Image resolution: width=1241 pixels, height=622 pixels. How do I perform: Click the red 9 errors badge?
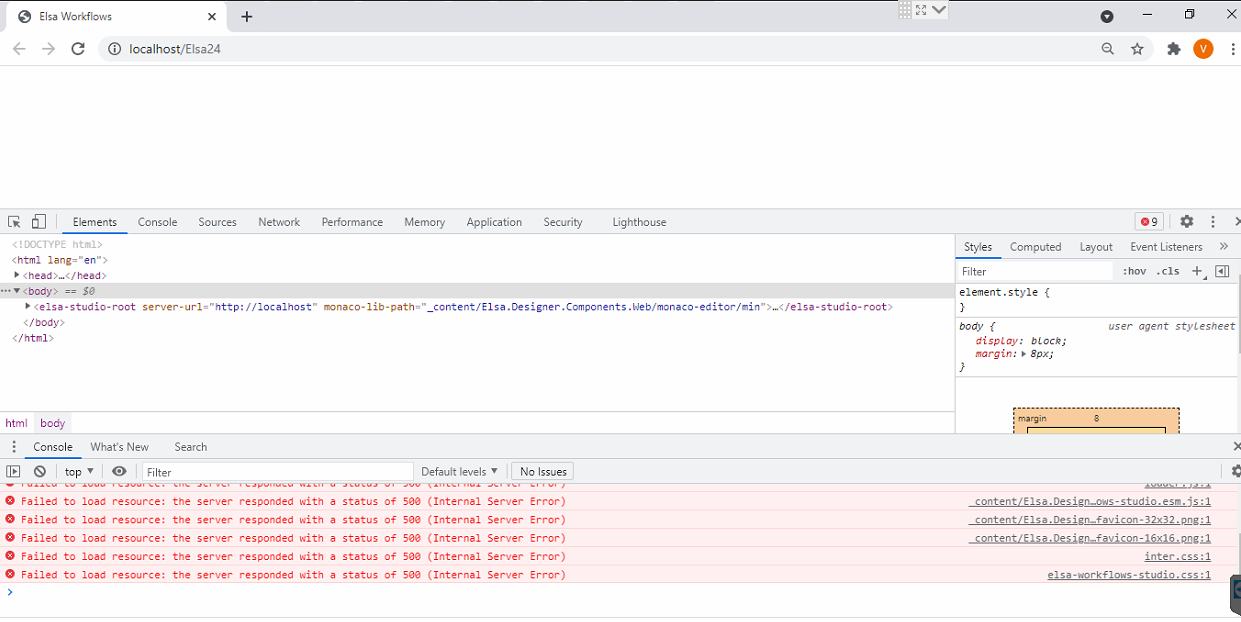pyautogui.click(x=1148, y=222)
